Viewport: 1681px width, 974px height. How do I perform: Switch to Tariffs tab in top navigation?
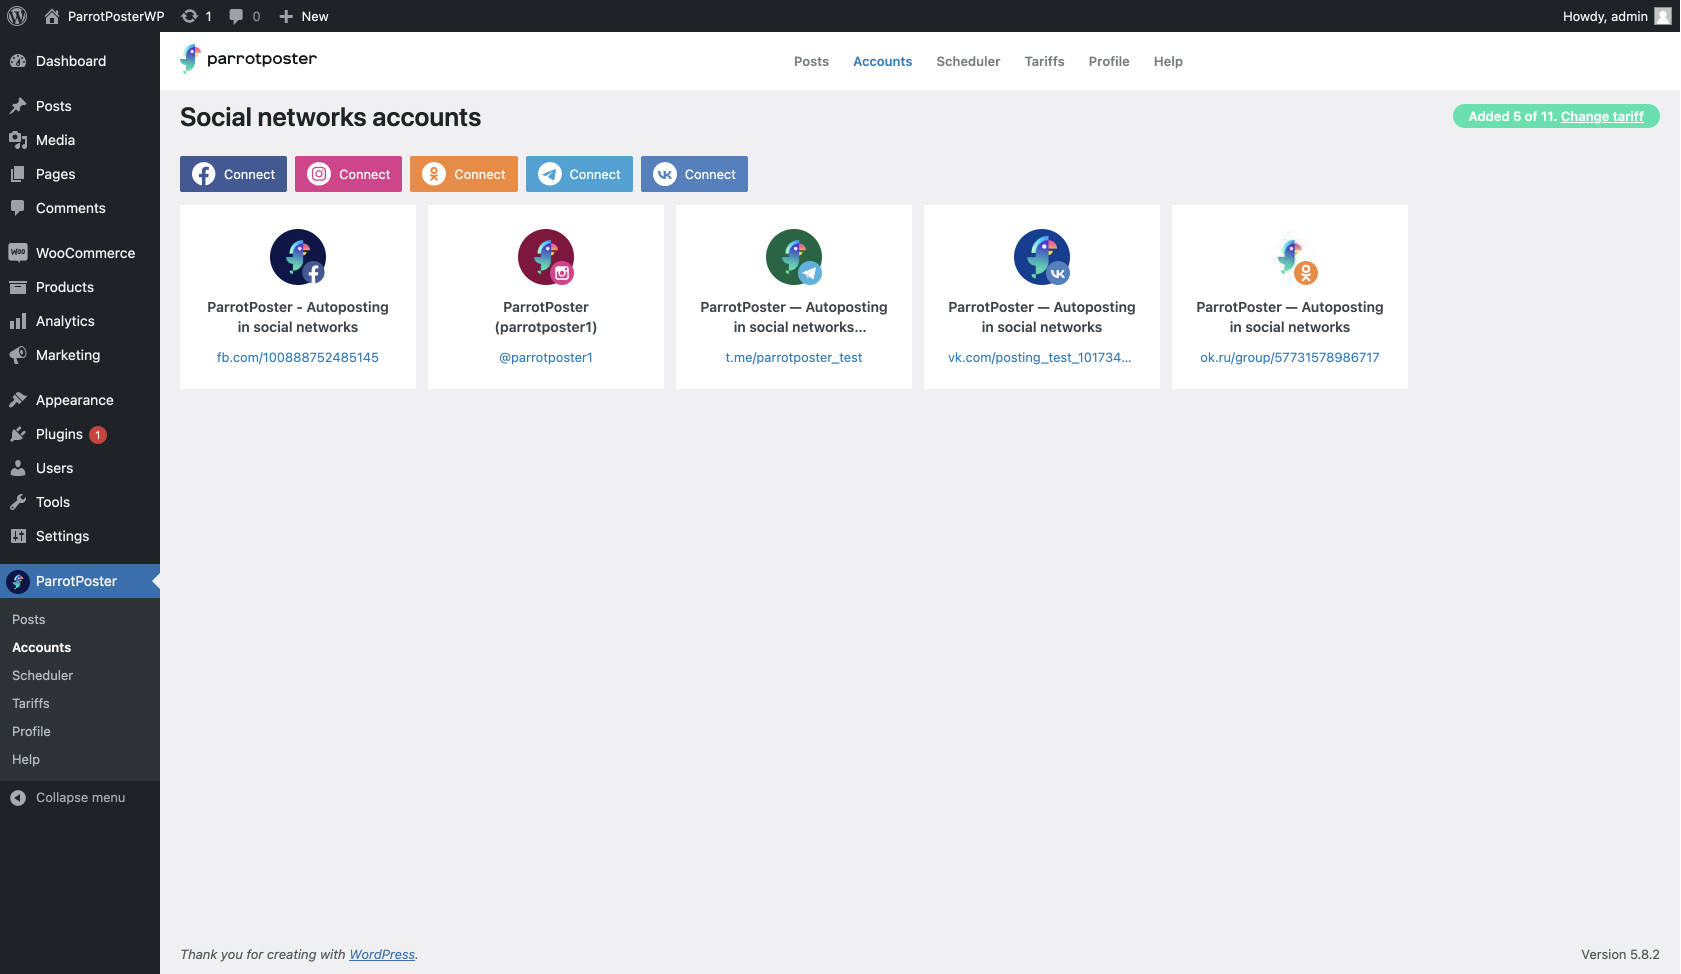coord(1044,61)
